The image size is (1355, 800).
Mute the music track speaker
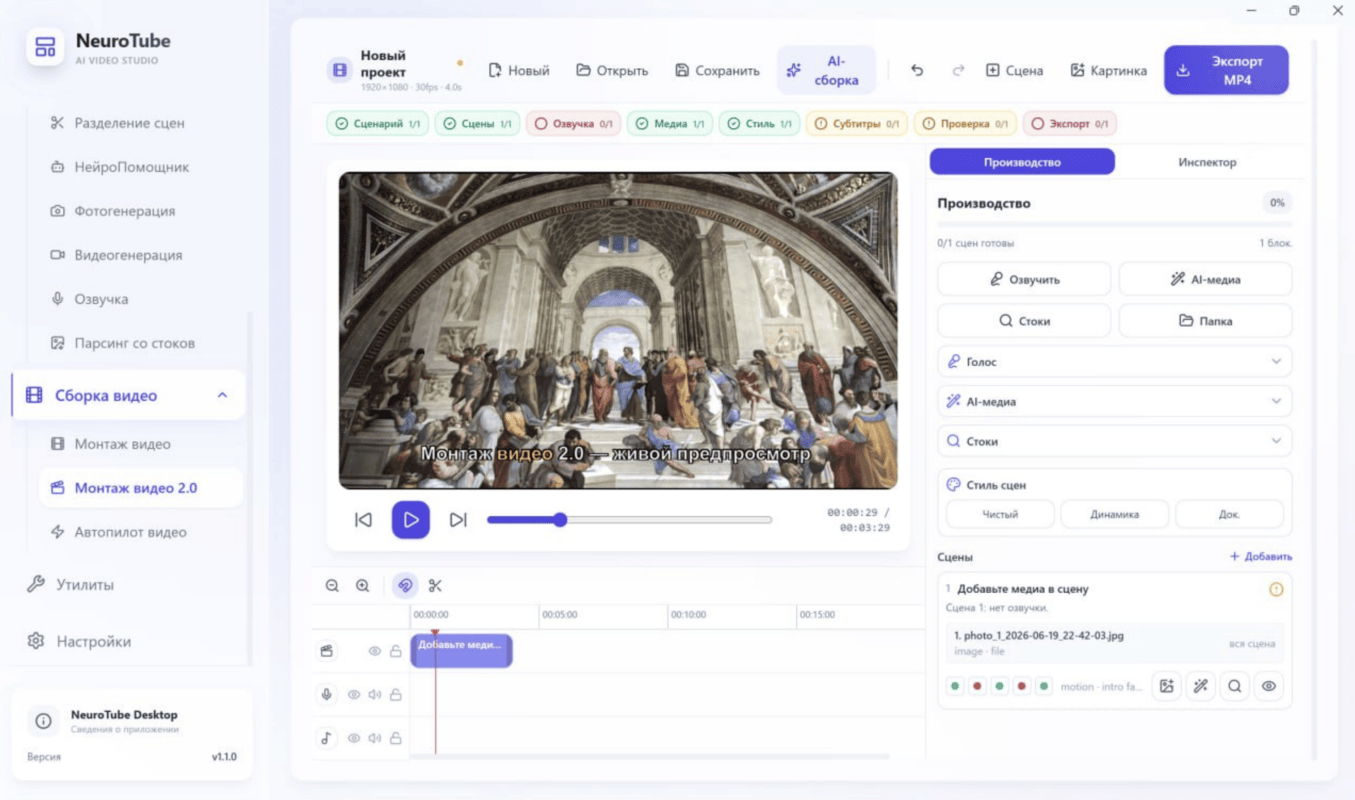click(x=375, y=738)
